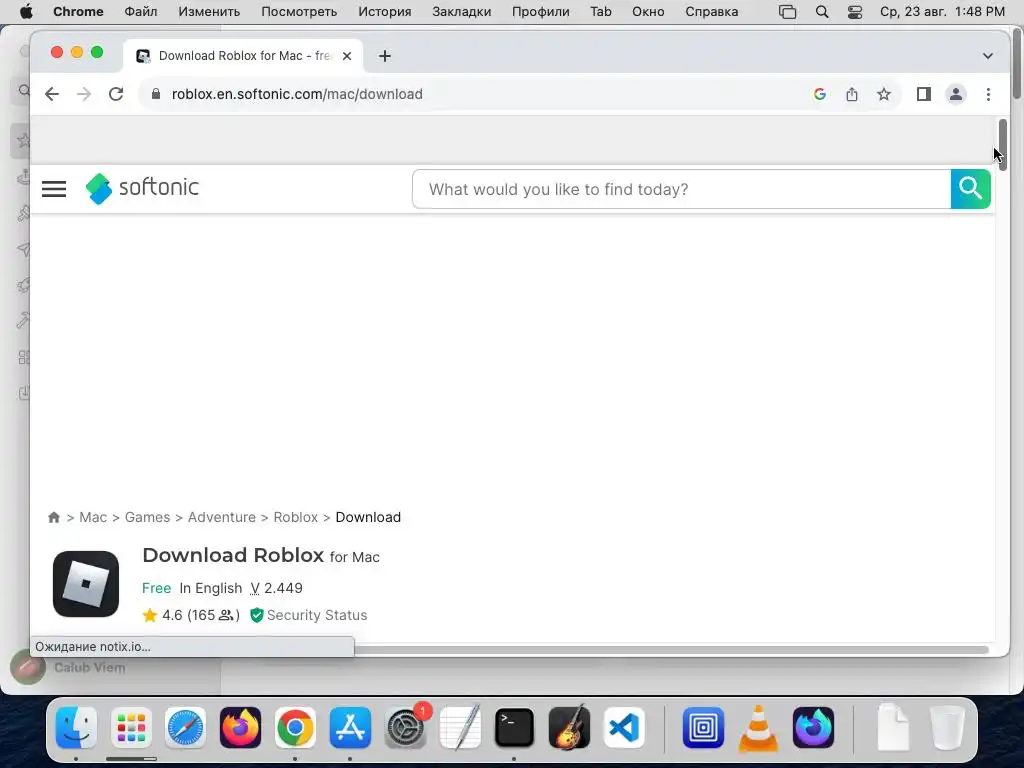Viewport: 1024px width, 768px height.
Task: Open the Mac breadcrumb link
Action: point(93,517)
